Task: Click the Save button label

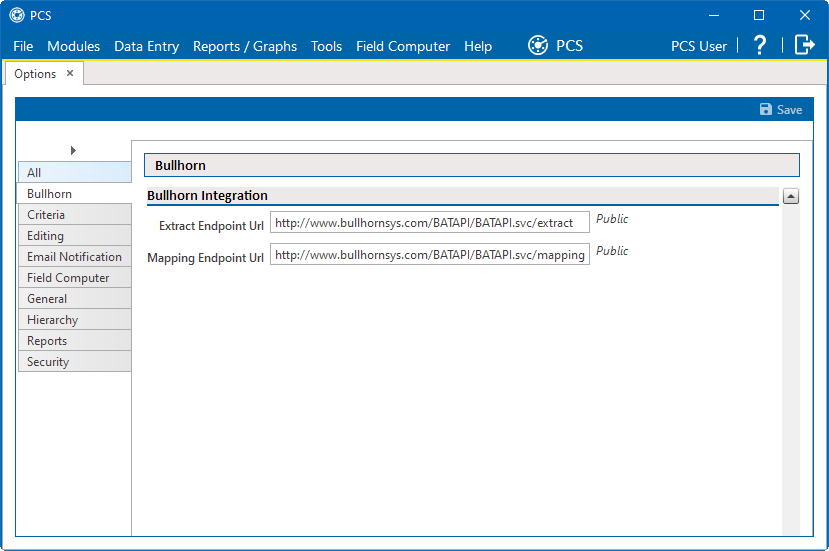Action: coord(789,109)
